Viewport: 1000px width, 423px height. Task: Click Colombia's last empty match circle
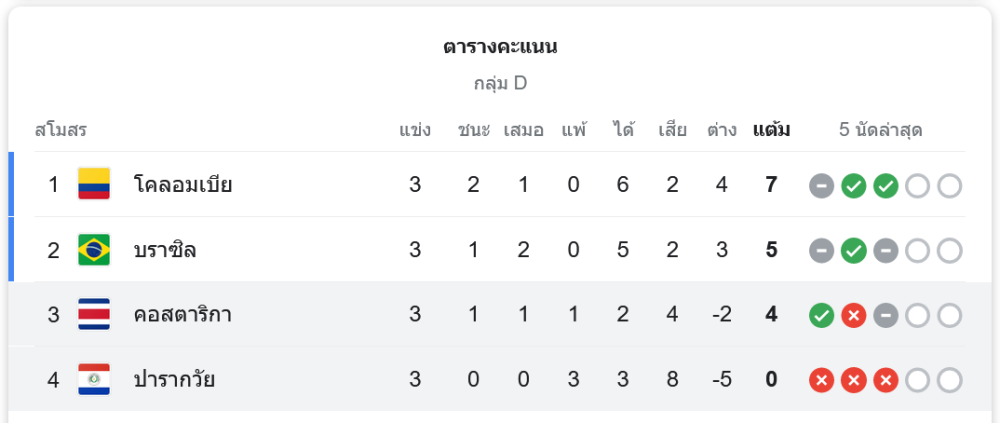(x=949, y=186)
